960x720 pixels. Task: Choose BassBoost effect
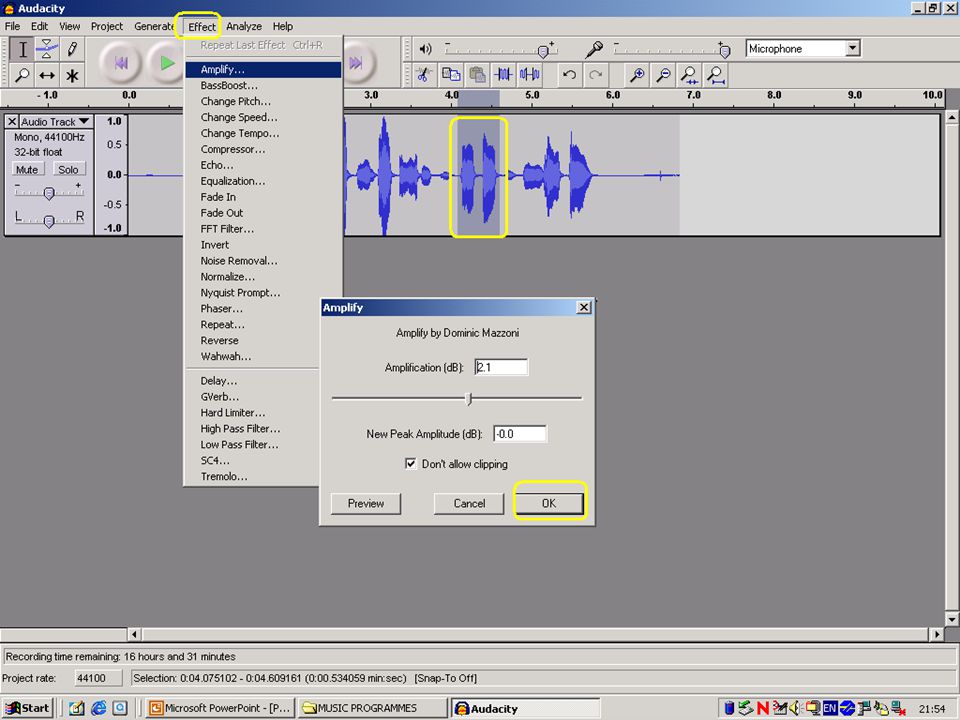click(x=263, y=85)
